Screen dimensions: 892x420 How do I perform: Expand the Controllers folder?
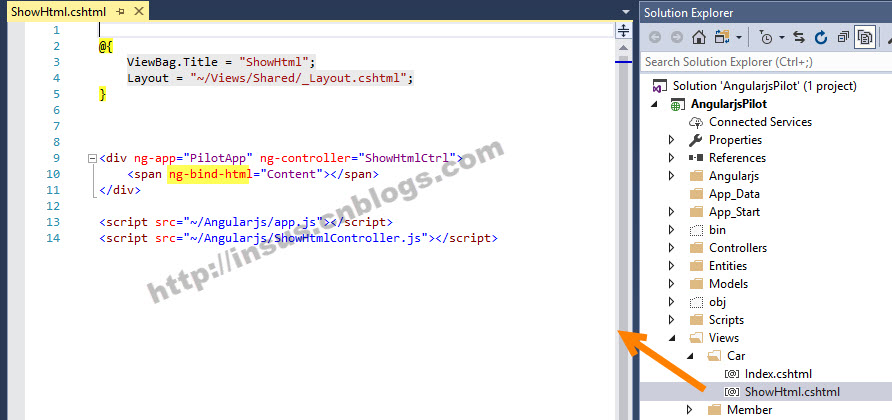click(x=671, y=248)
